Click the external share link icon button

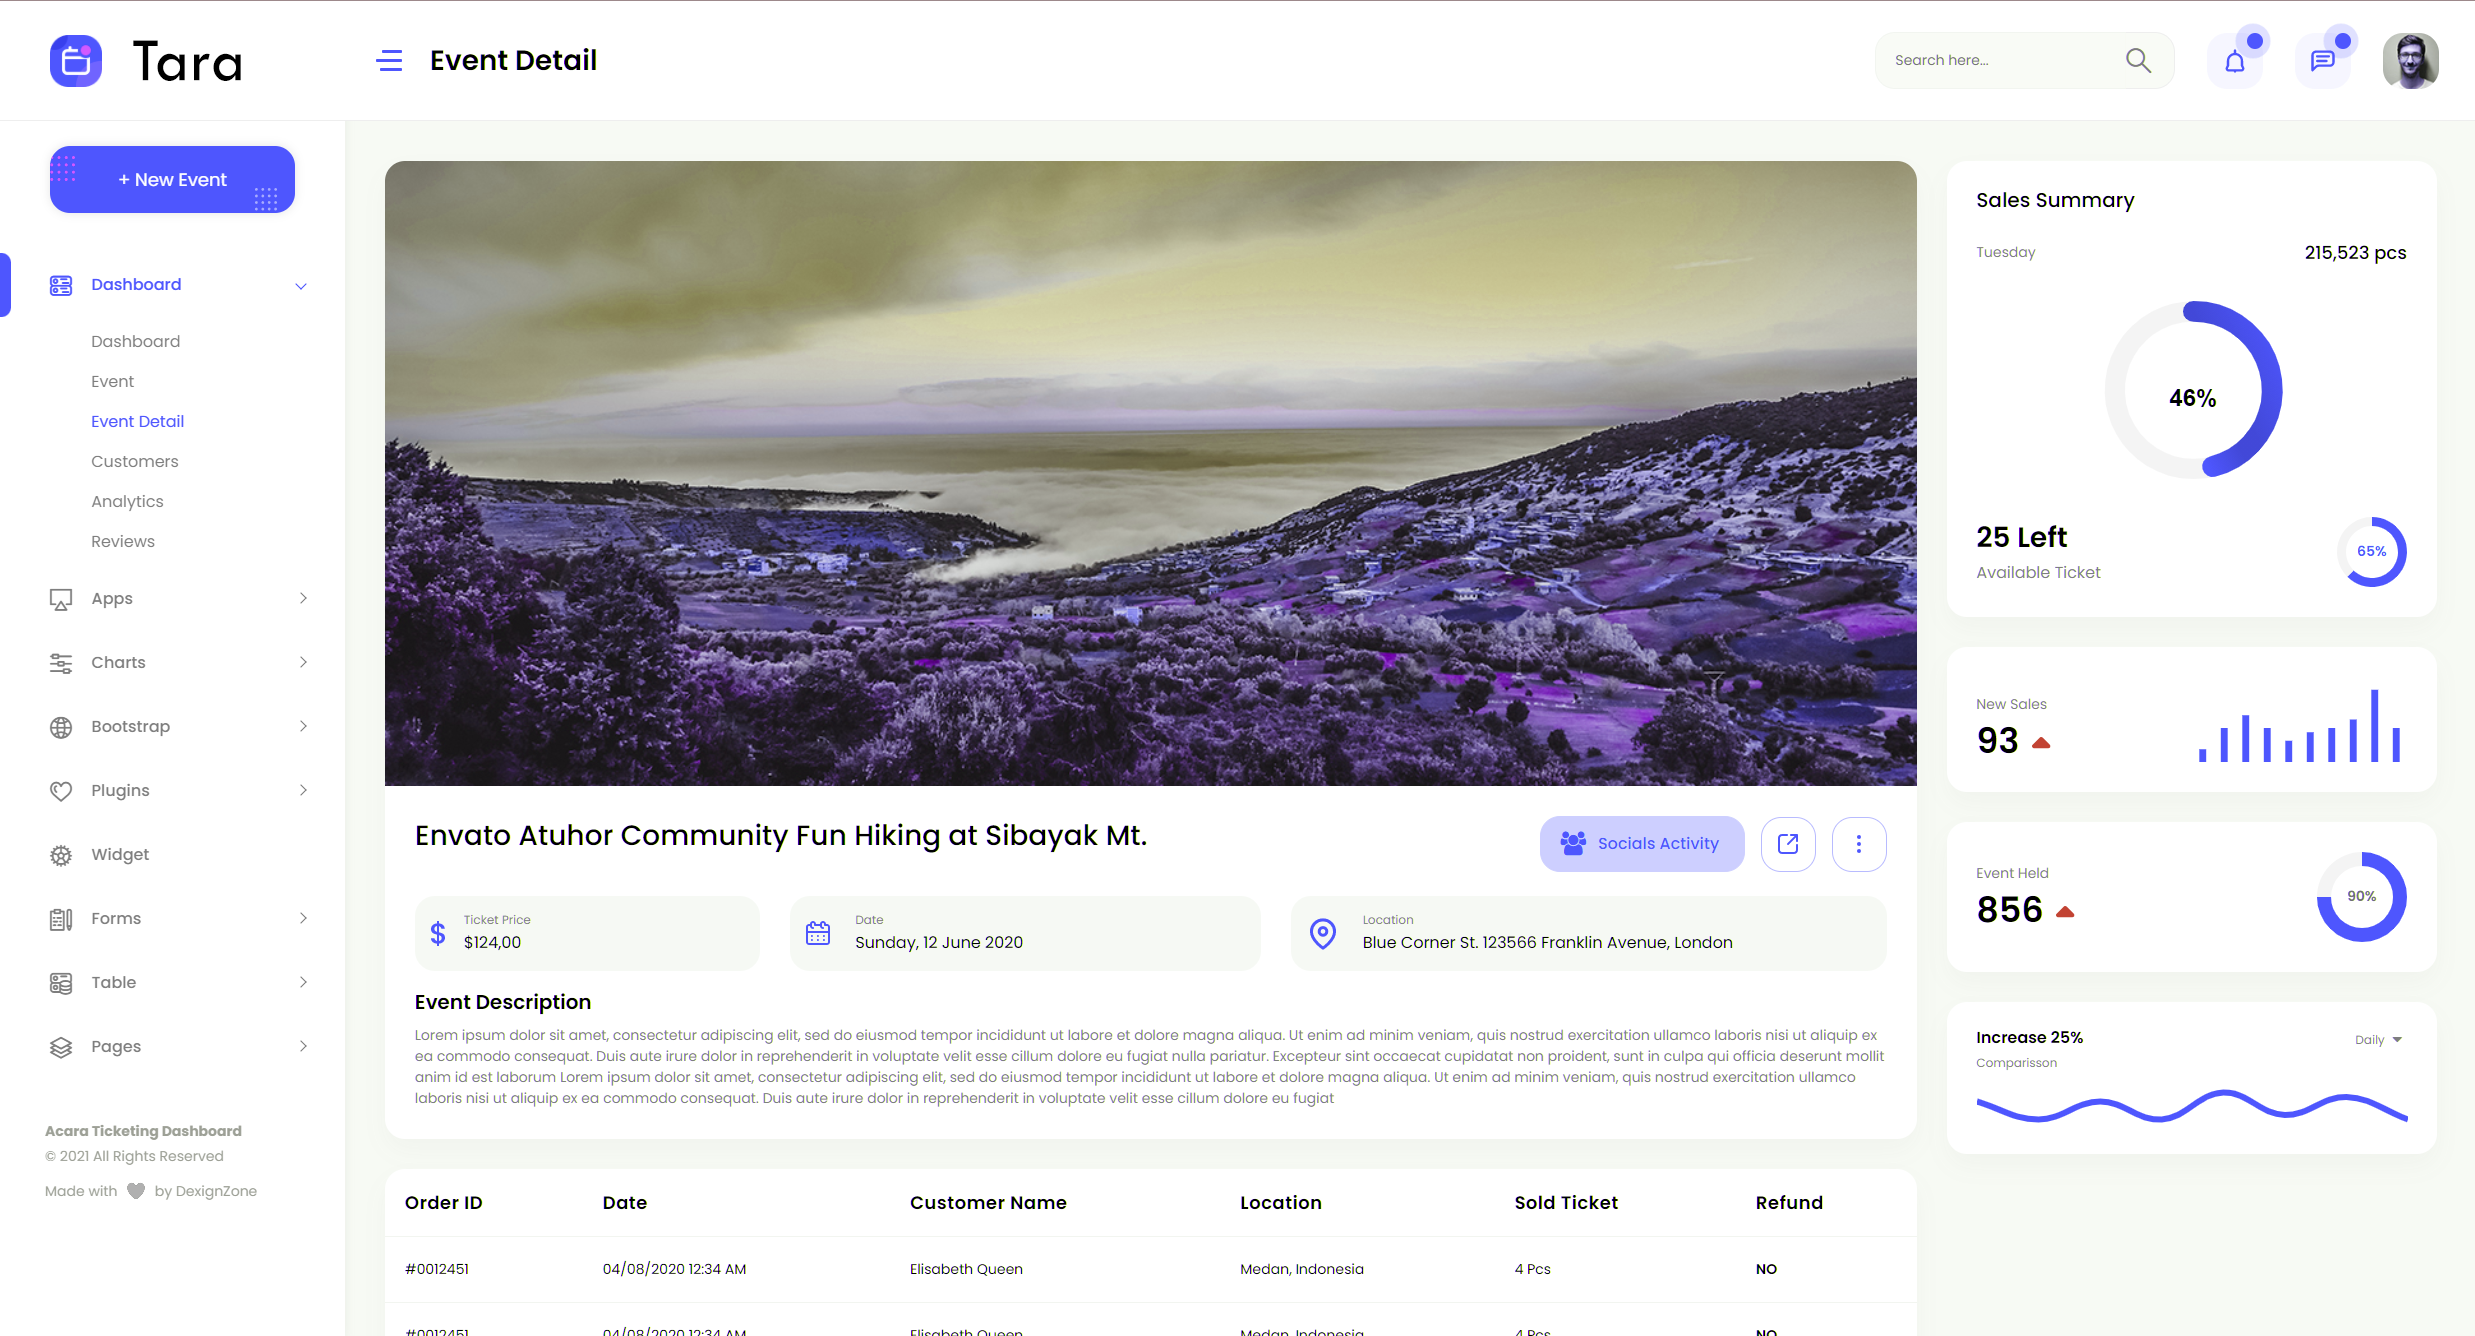[1788, 844]
